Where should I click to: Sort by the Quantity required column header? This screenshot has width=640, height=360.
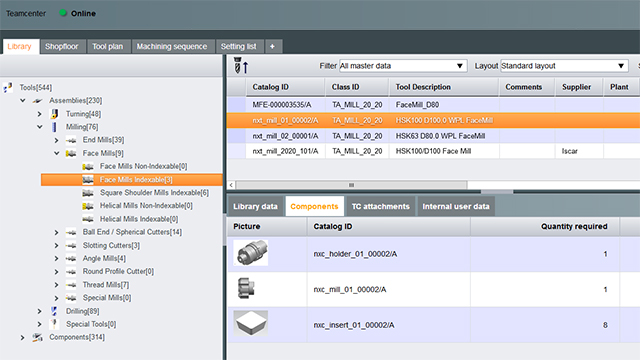pos(545,227)
